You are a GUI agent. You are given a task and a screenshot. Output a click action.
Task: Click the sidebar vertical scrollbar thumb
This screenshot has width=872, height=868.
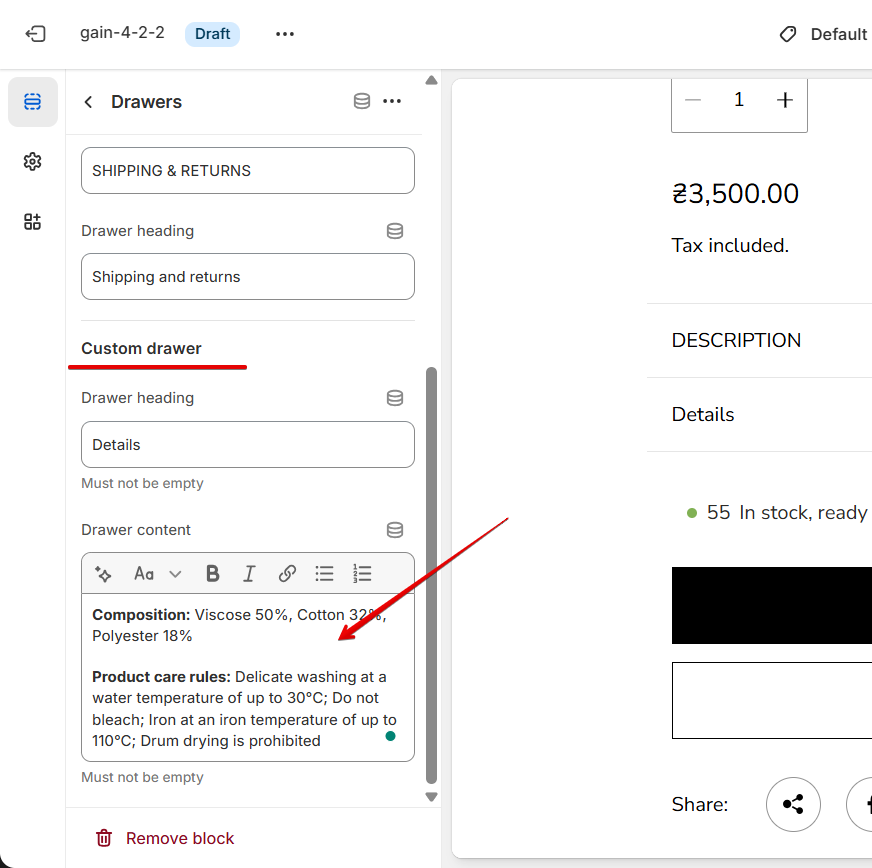432,576
